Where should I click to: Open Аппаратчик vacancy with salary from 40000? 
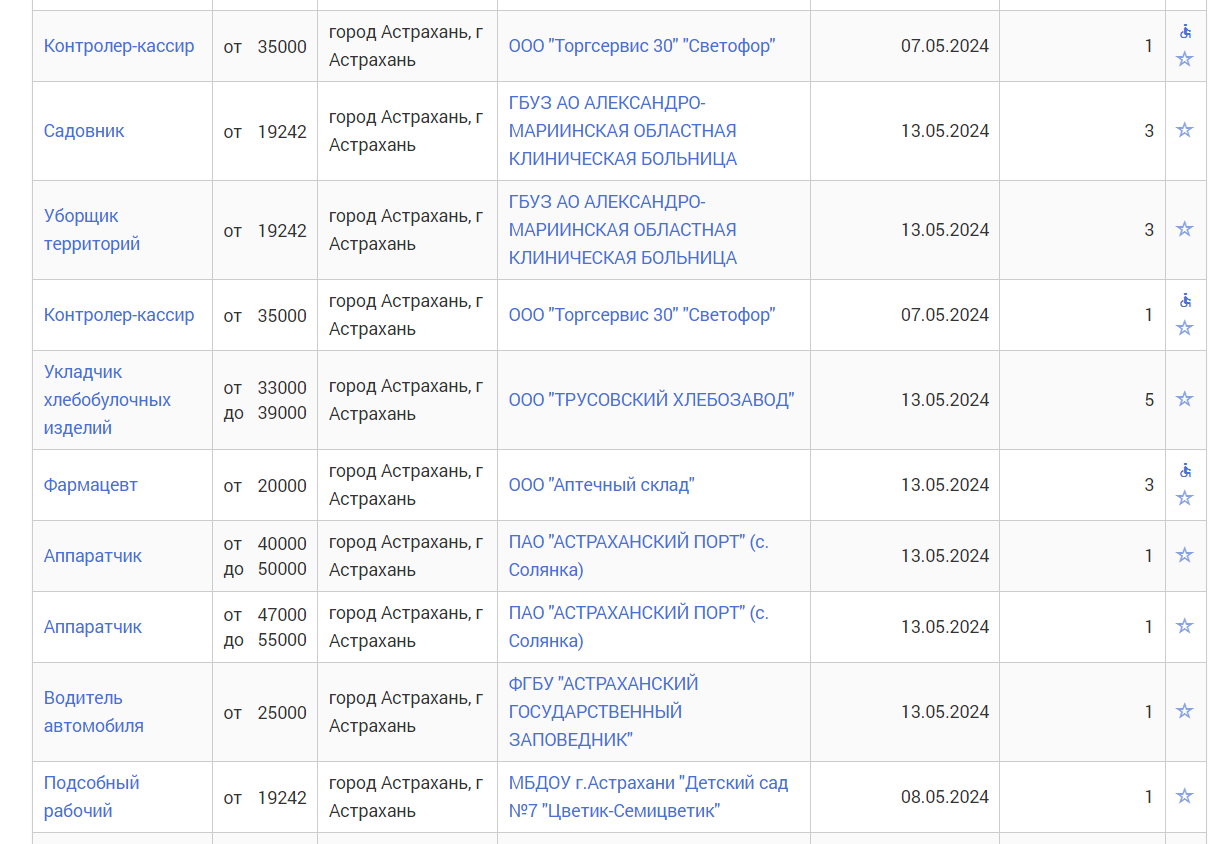93,556
